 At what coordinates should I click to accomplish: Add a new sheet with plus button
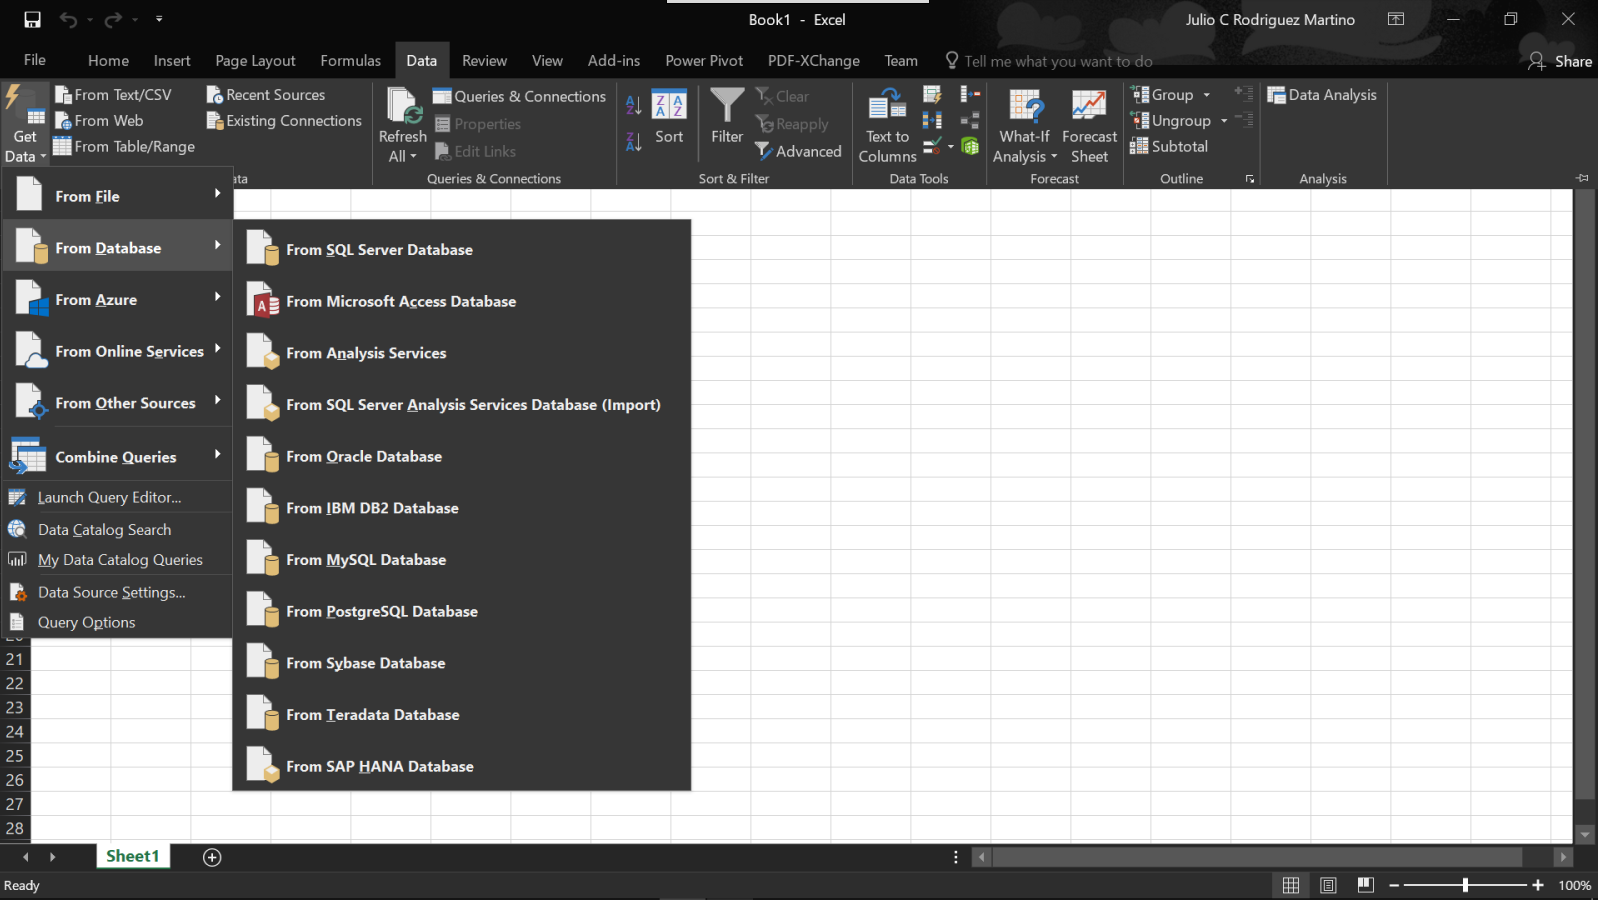click(x=212, y=857)
